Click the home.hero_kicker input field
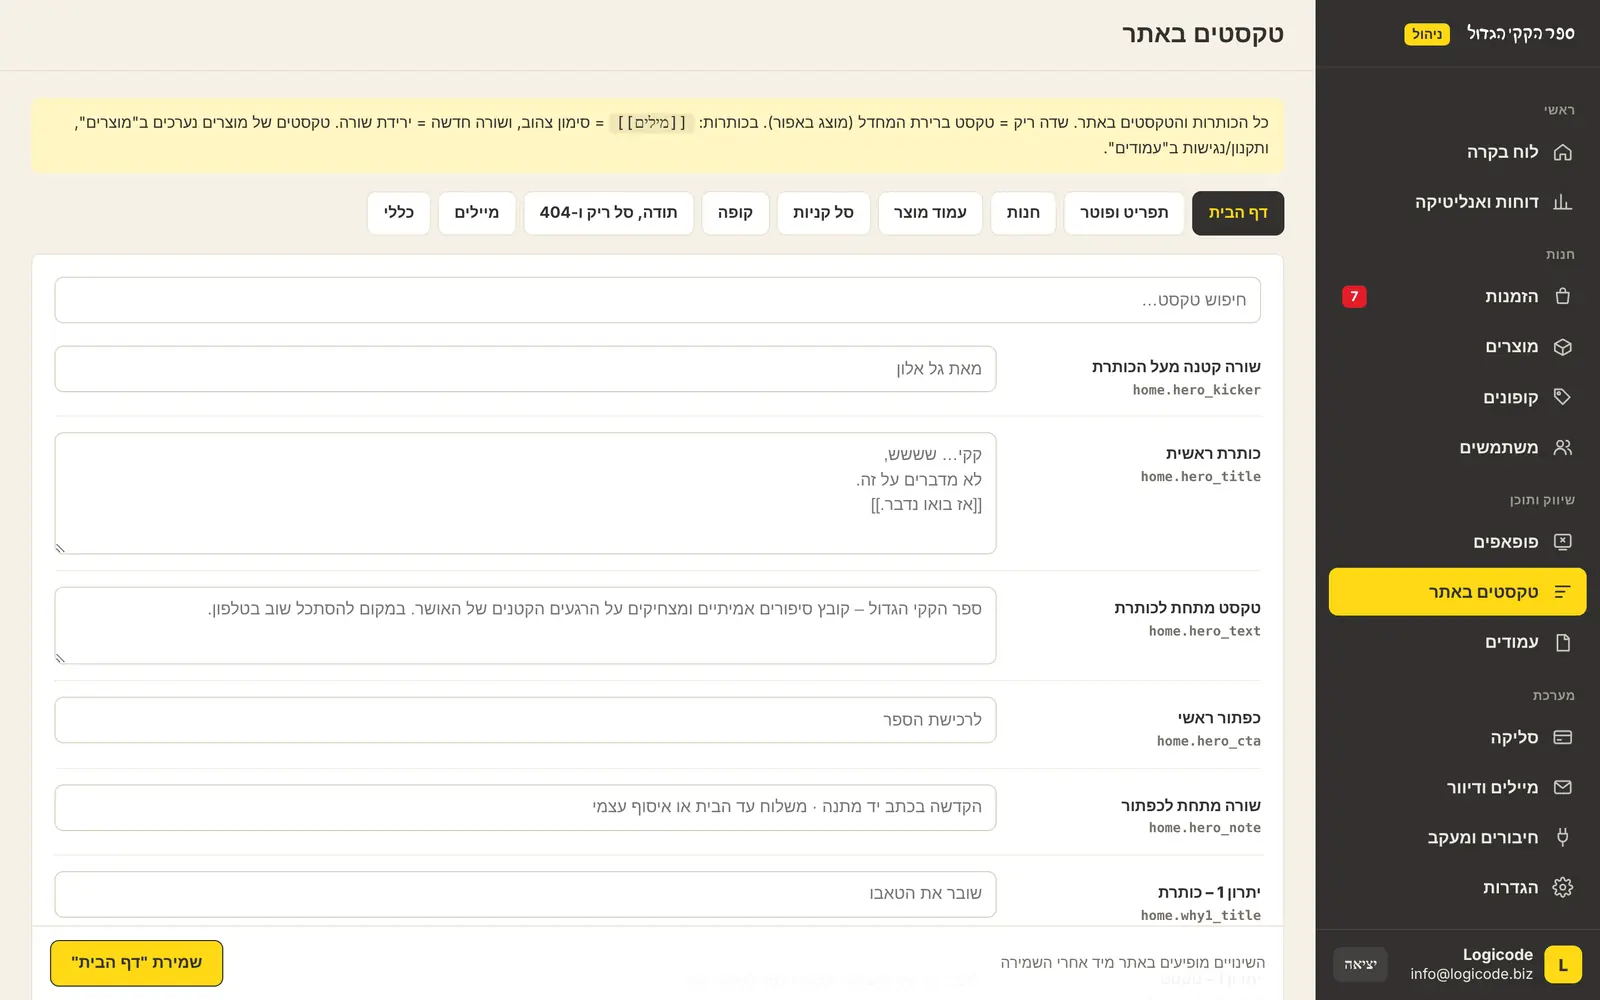The image size is (1600, 1000). tap(525, 369)
